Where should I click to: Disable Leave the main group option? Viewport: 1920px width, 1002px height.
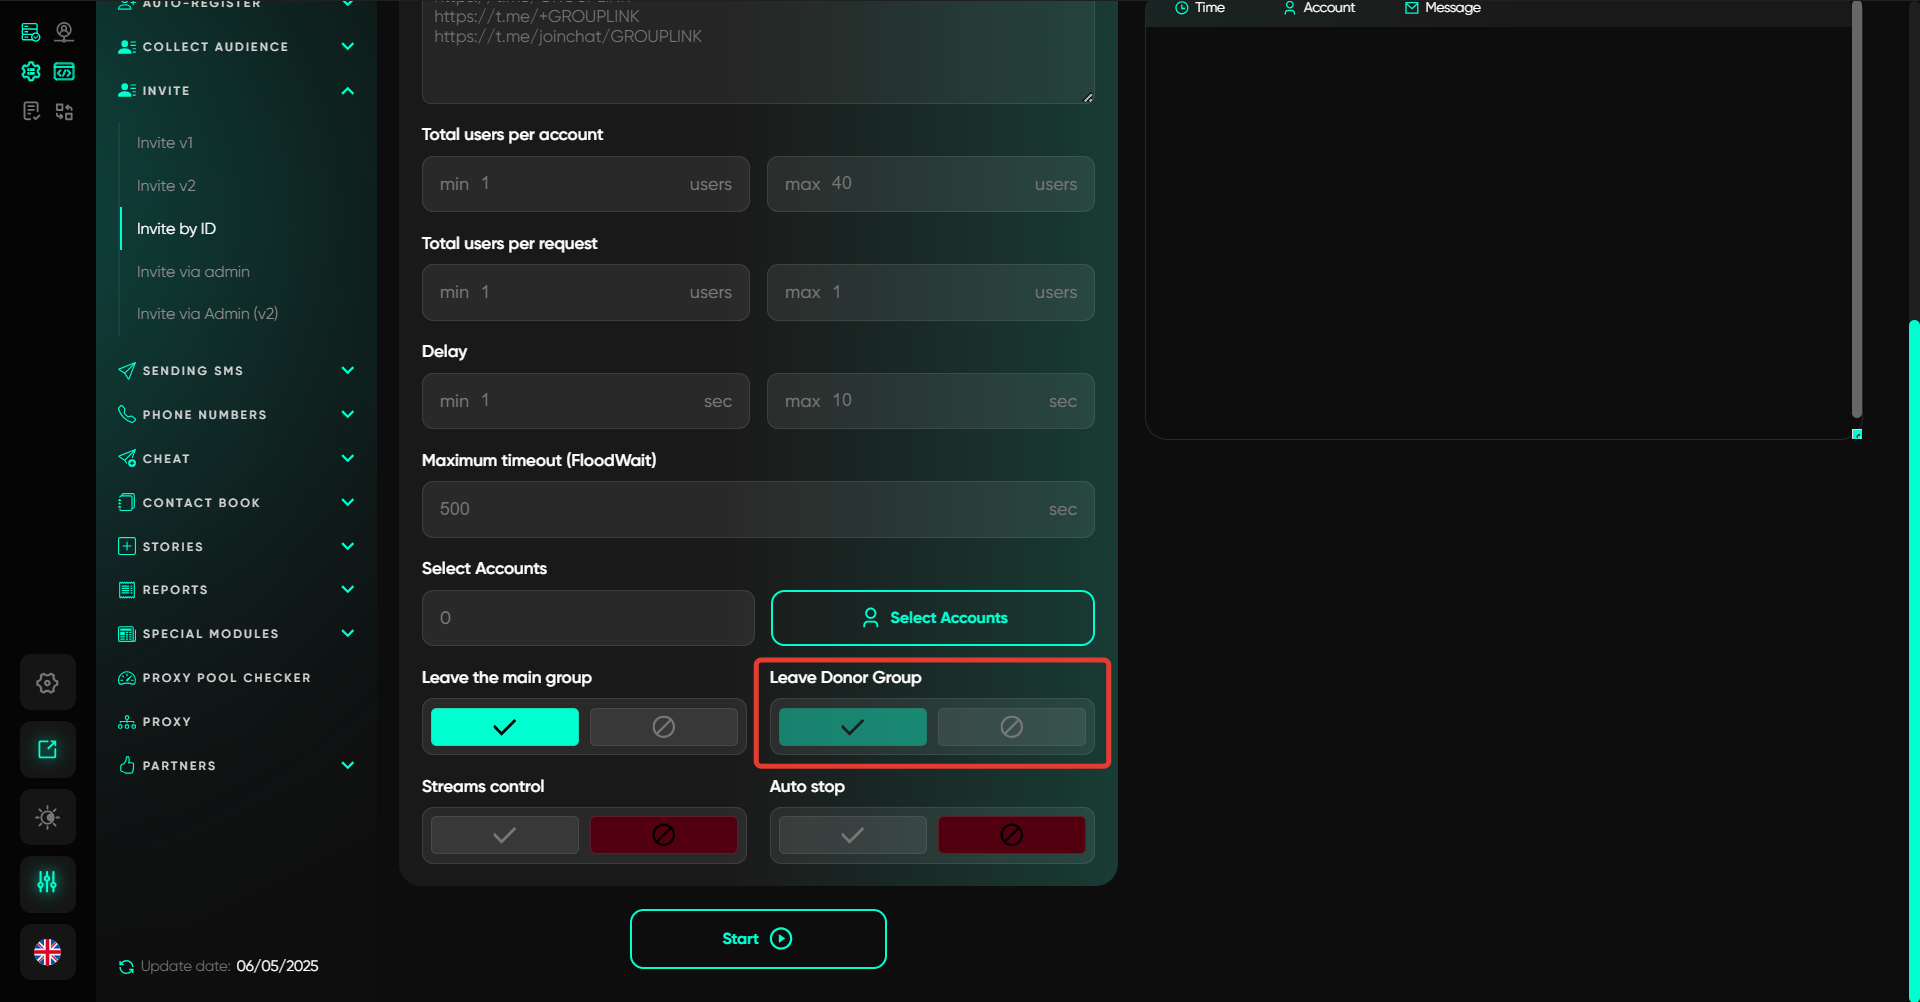(663, 727)
